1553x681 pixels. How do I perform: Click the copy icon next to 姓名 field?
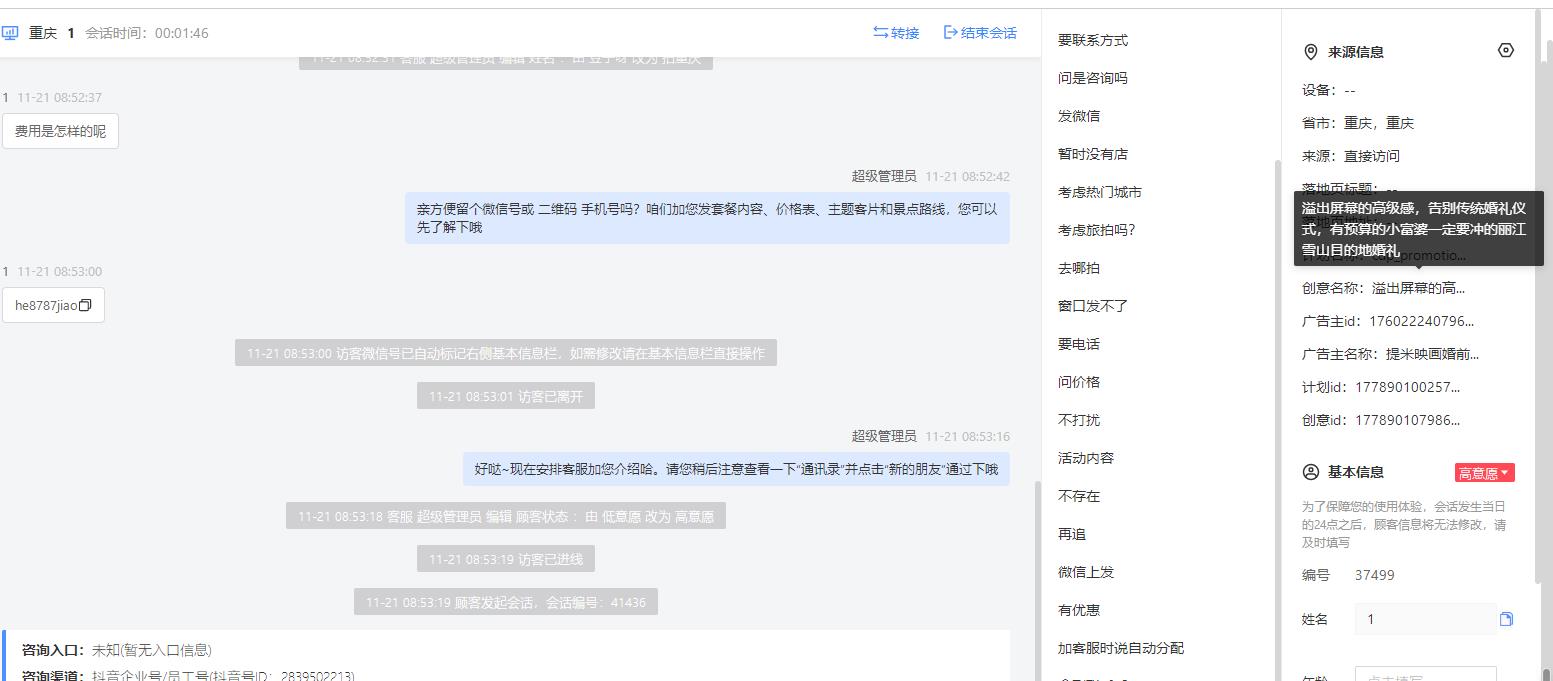coord(1506,619)
